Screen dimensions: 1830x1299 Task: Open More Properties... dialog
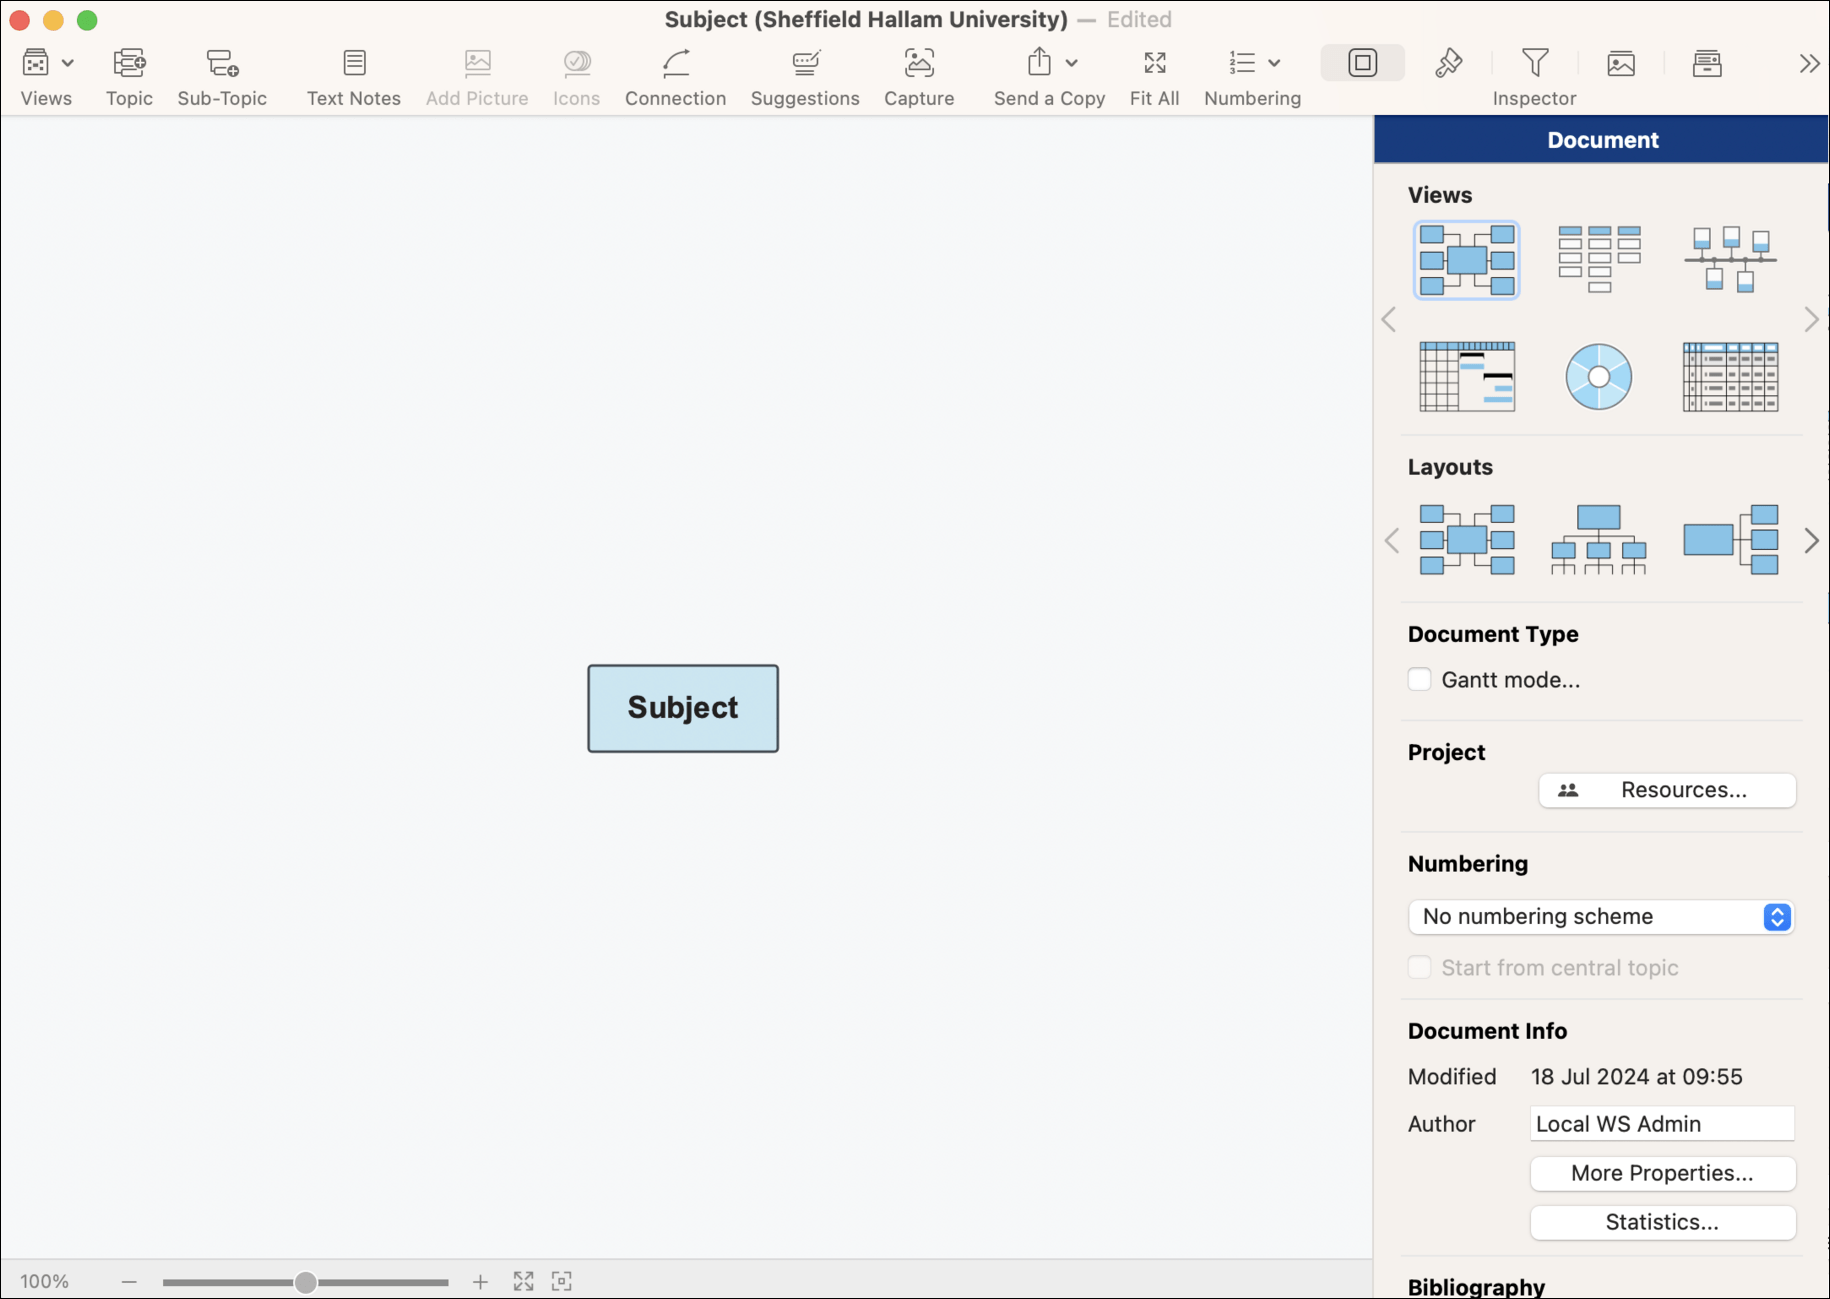point(1662,1173)
